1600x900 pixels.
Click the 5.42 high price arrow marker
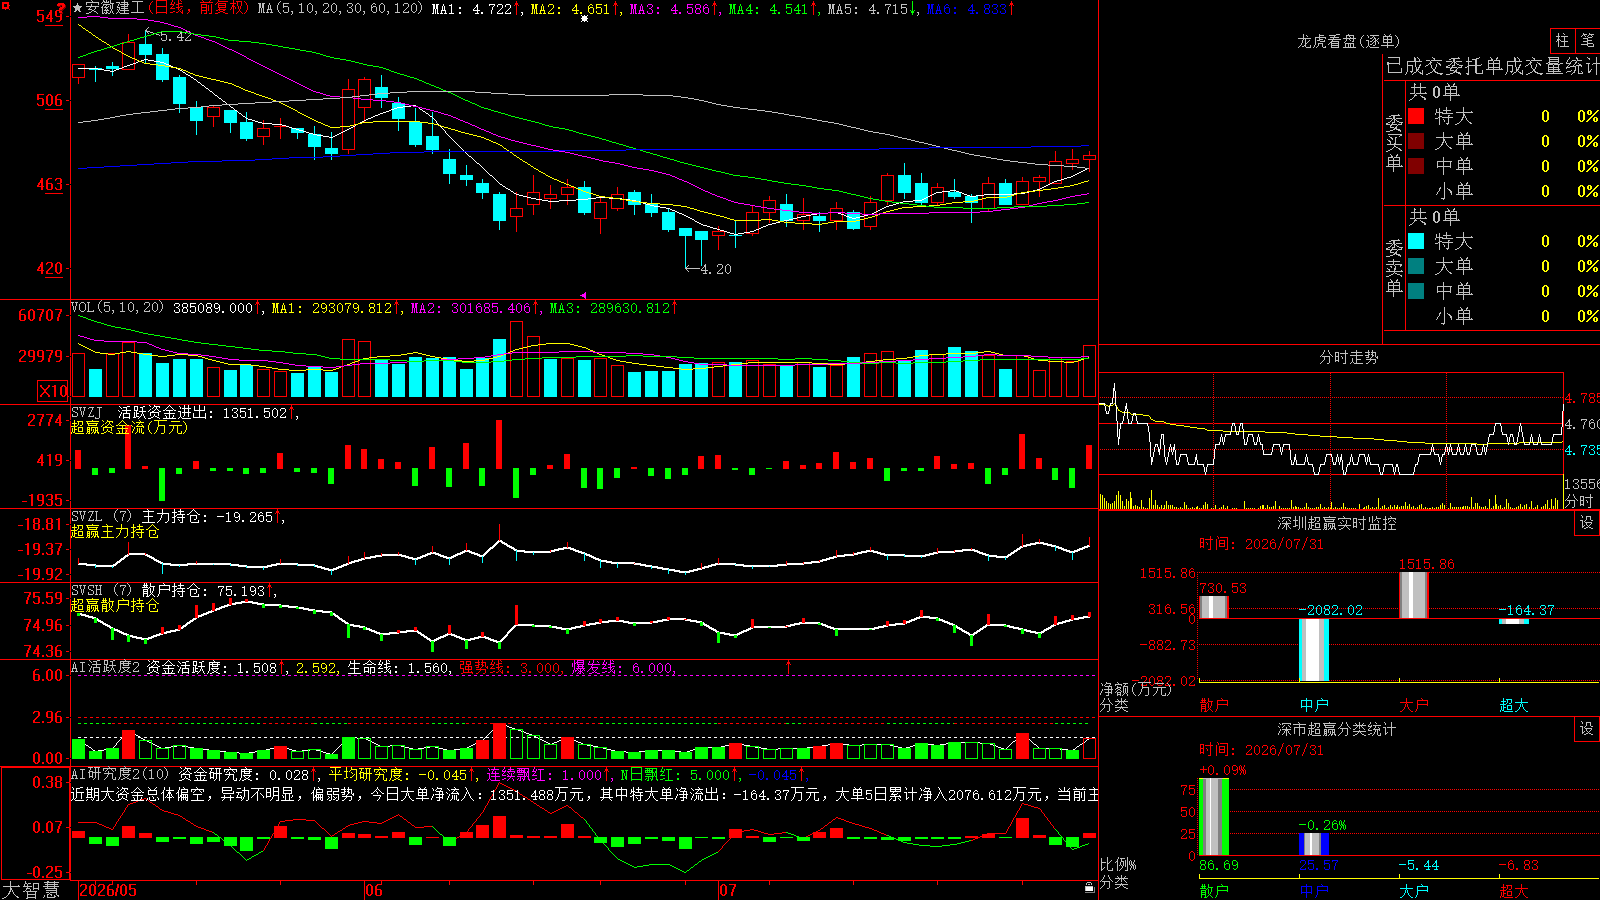(168, 36)
